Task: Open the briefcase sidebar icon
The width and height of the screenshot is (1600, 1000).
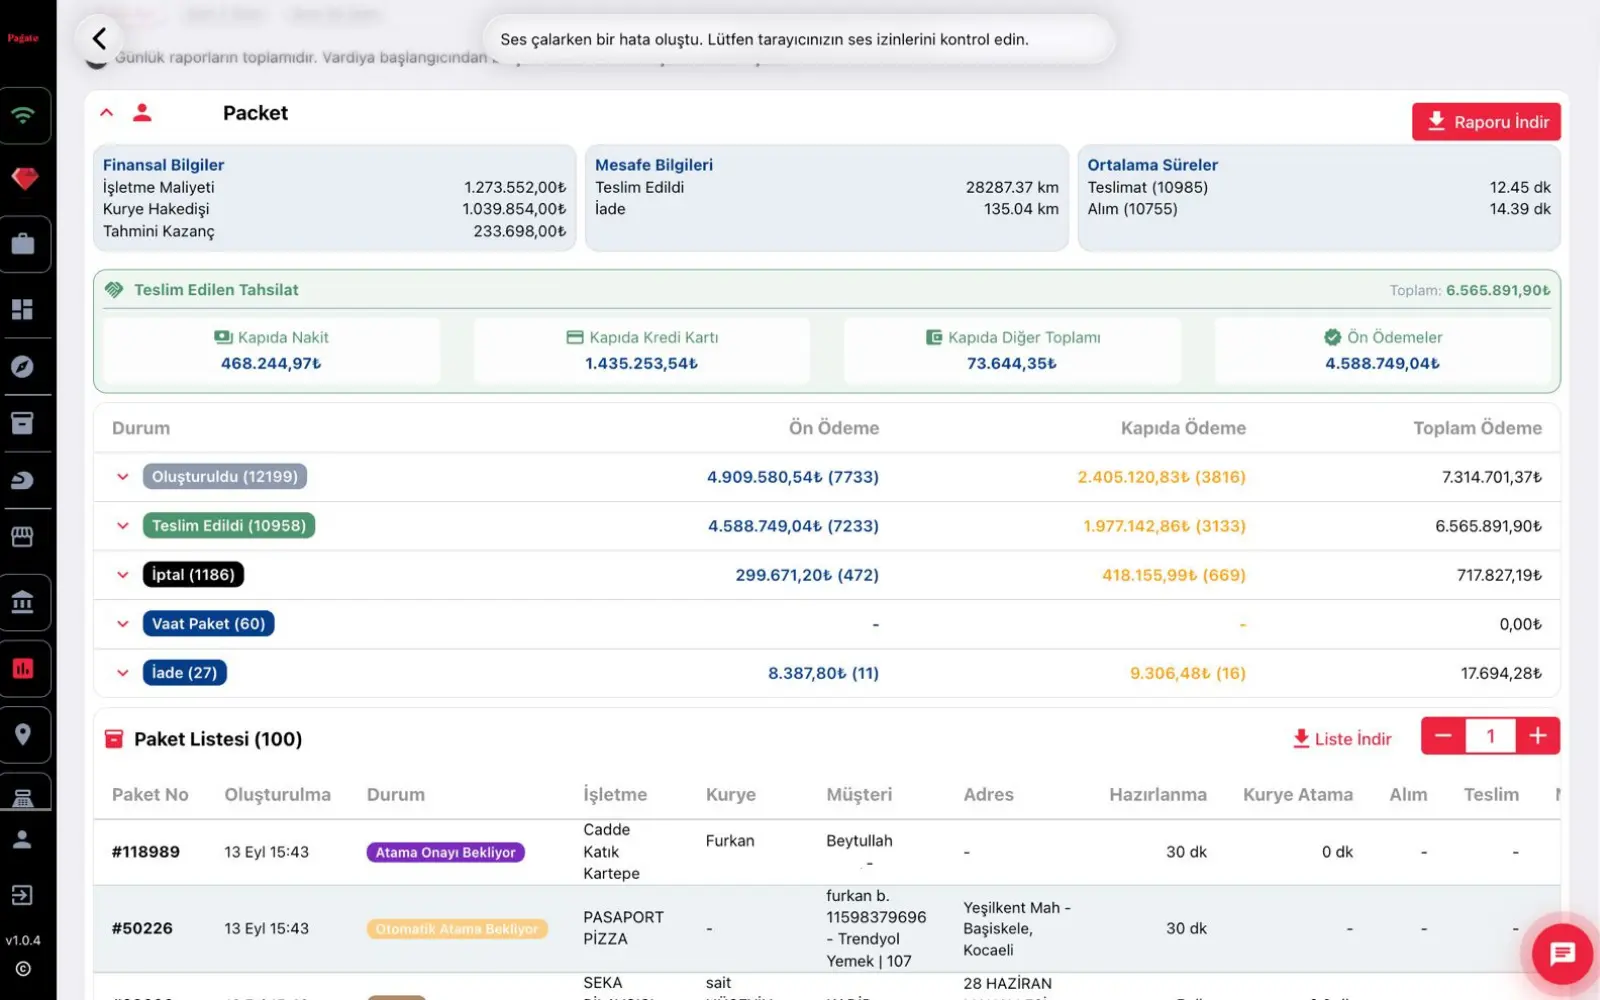Action: click(23, 244)
